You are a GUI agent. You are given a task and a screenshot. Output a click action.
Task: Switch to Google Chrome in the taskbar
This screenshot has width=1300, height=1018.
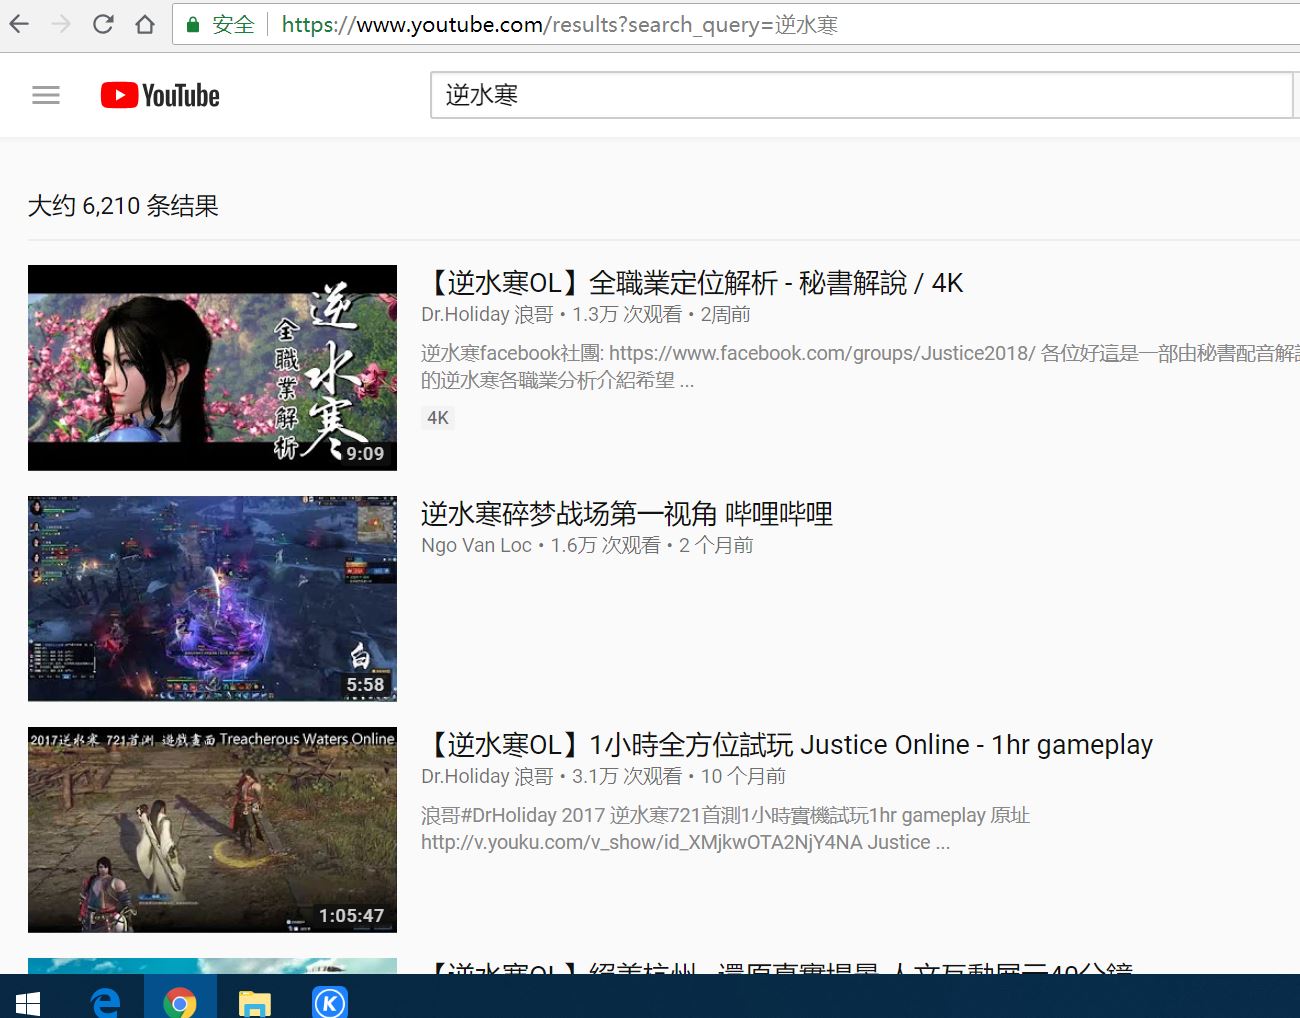pos(180,1002)
